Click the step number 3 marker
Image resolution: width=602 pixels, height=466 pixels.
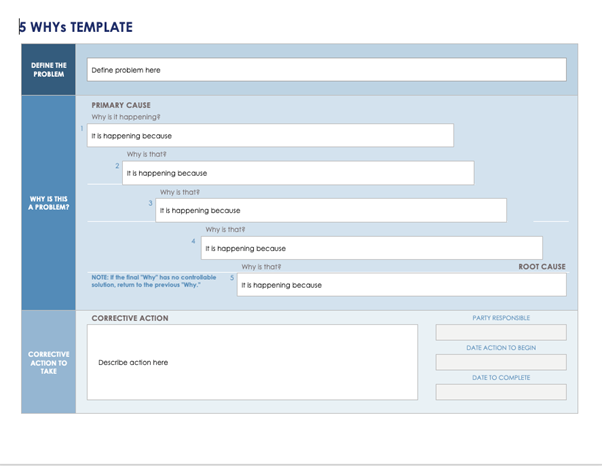click(150, 203)
